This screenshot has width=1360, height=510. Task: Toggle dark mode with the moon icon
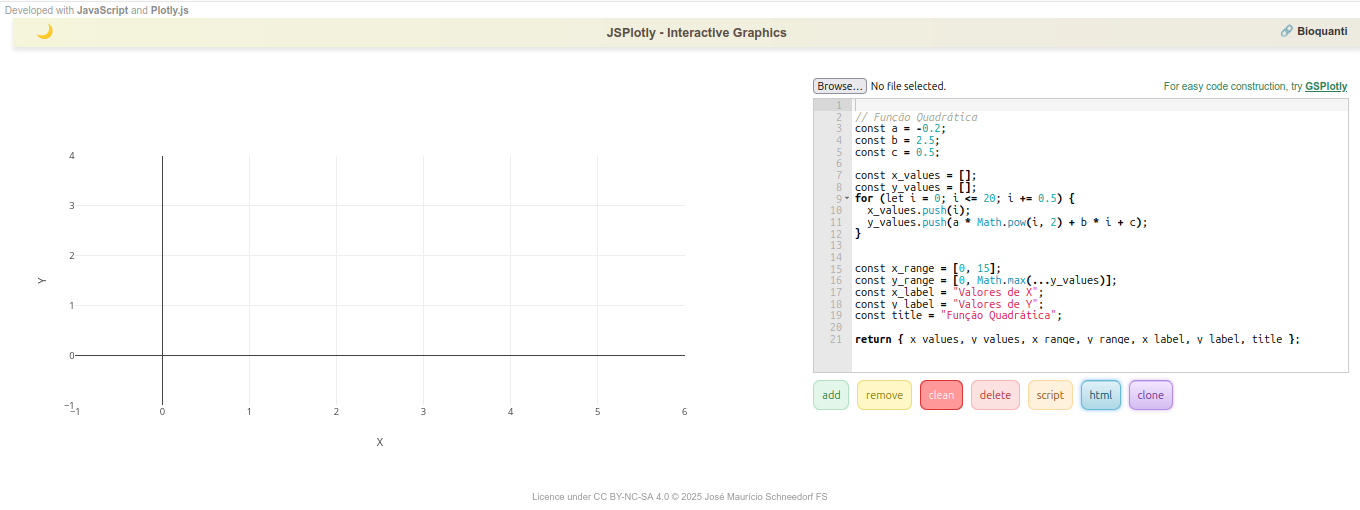tap(44, 32)
